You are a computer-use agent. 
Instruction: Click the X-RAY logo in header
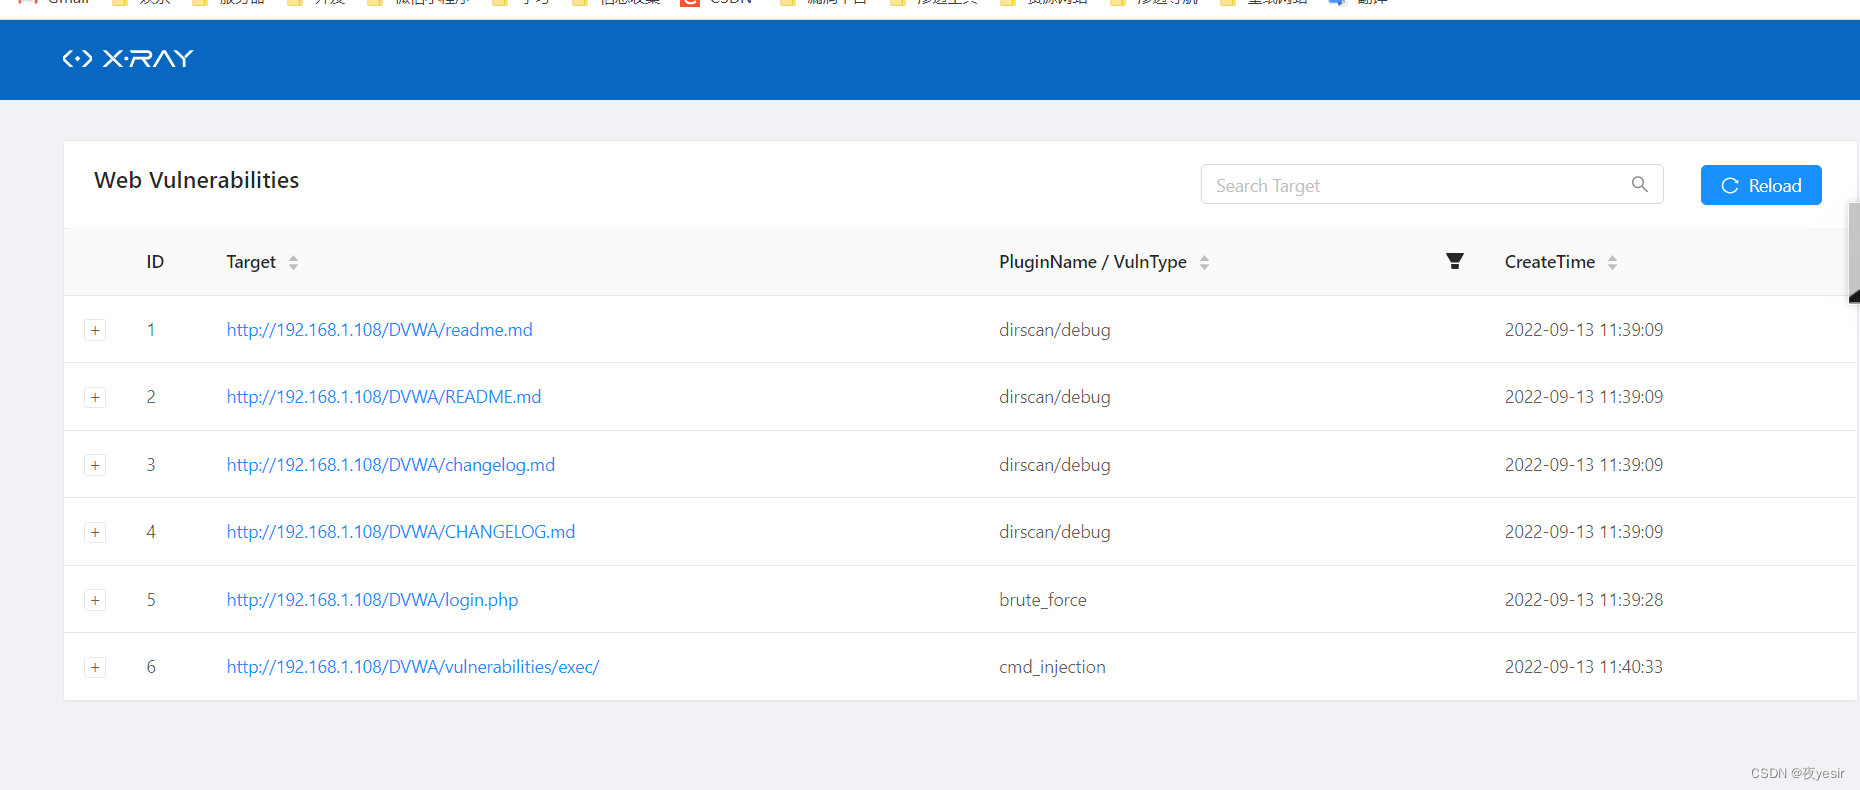[x=128, y=59]
